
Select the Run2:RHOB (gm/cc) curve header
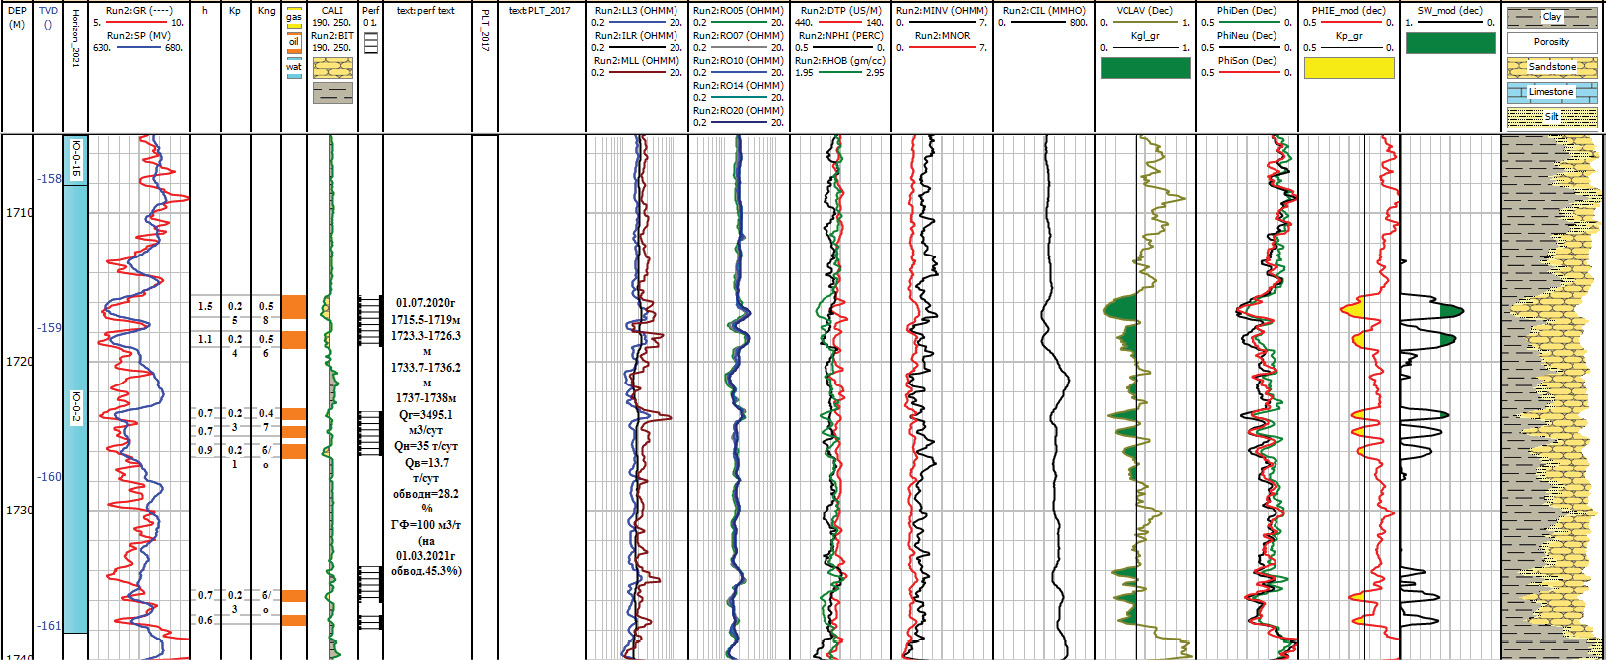click(839, 61)
